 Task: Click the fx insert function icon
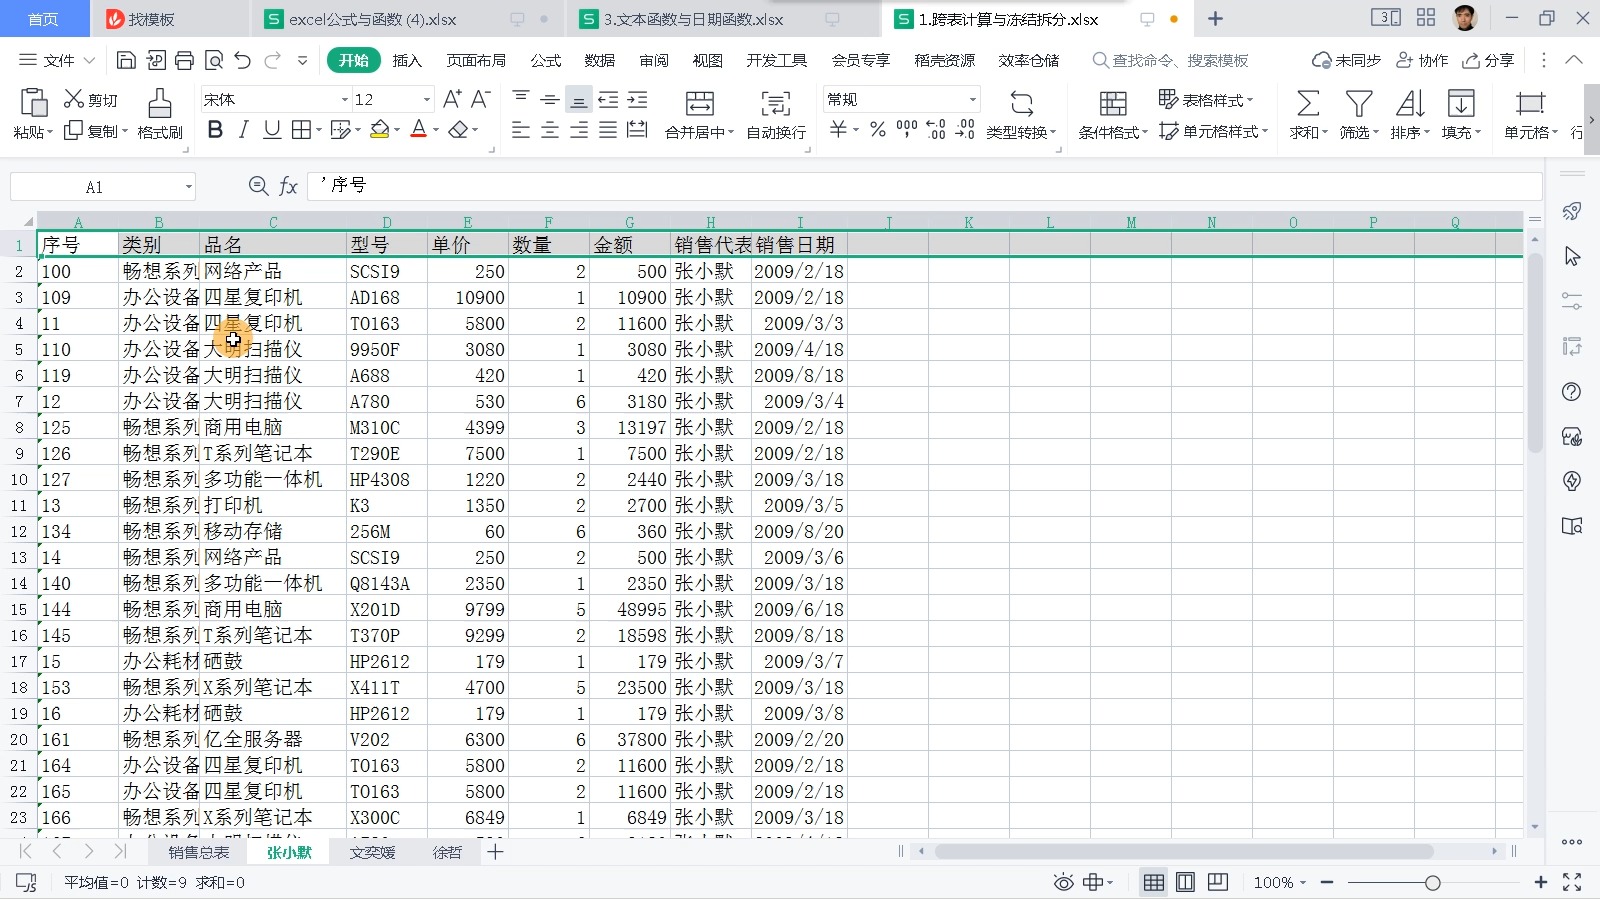coord(288,186)
